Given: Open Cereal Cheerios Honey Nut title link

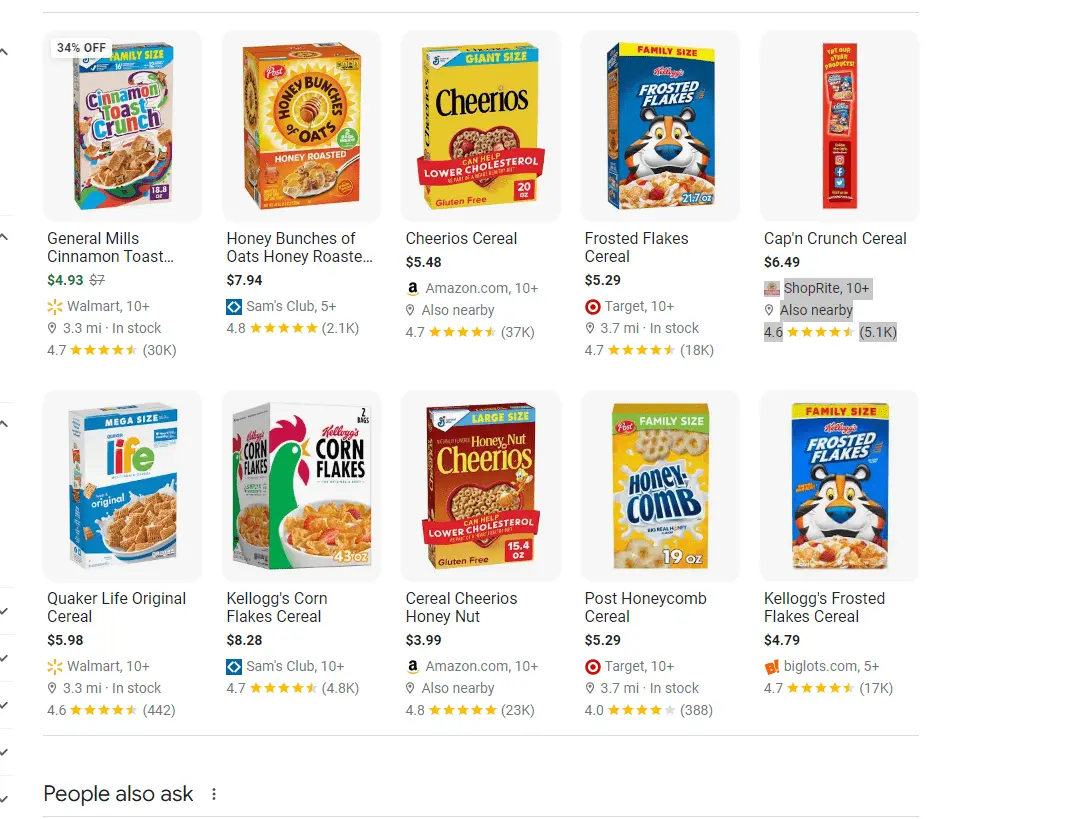Looking at the screenshot, I should point(461,607).
